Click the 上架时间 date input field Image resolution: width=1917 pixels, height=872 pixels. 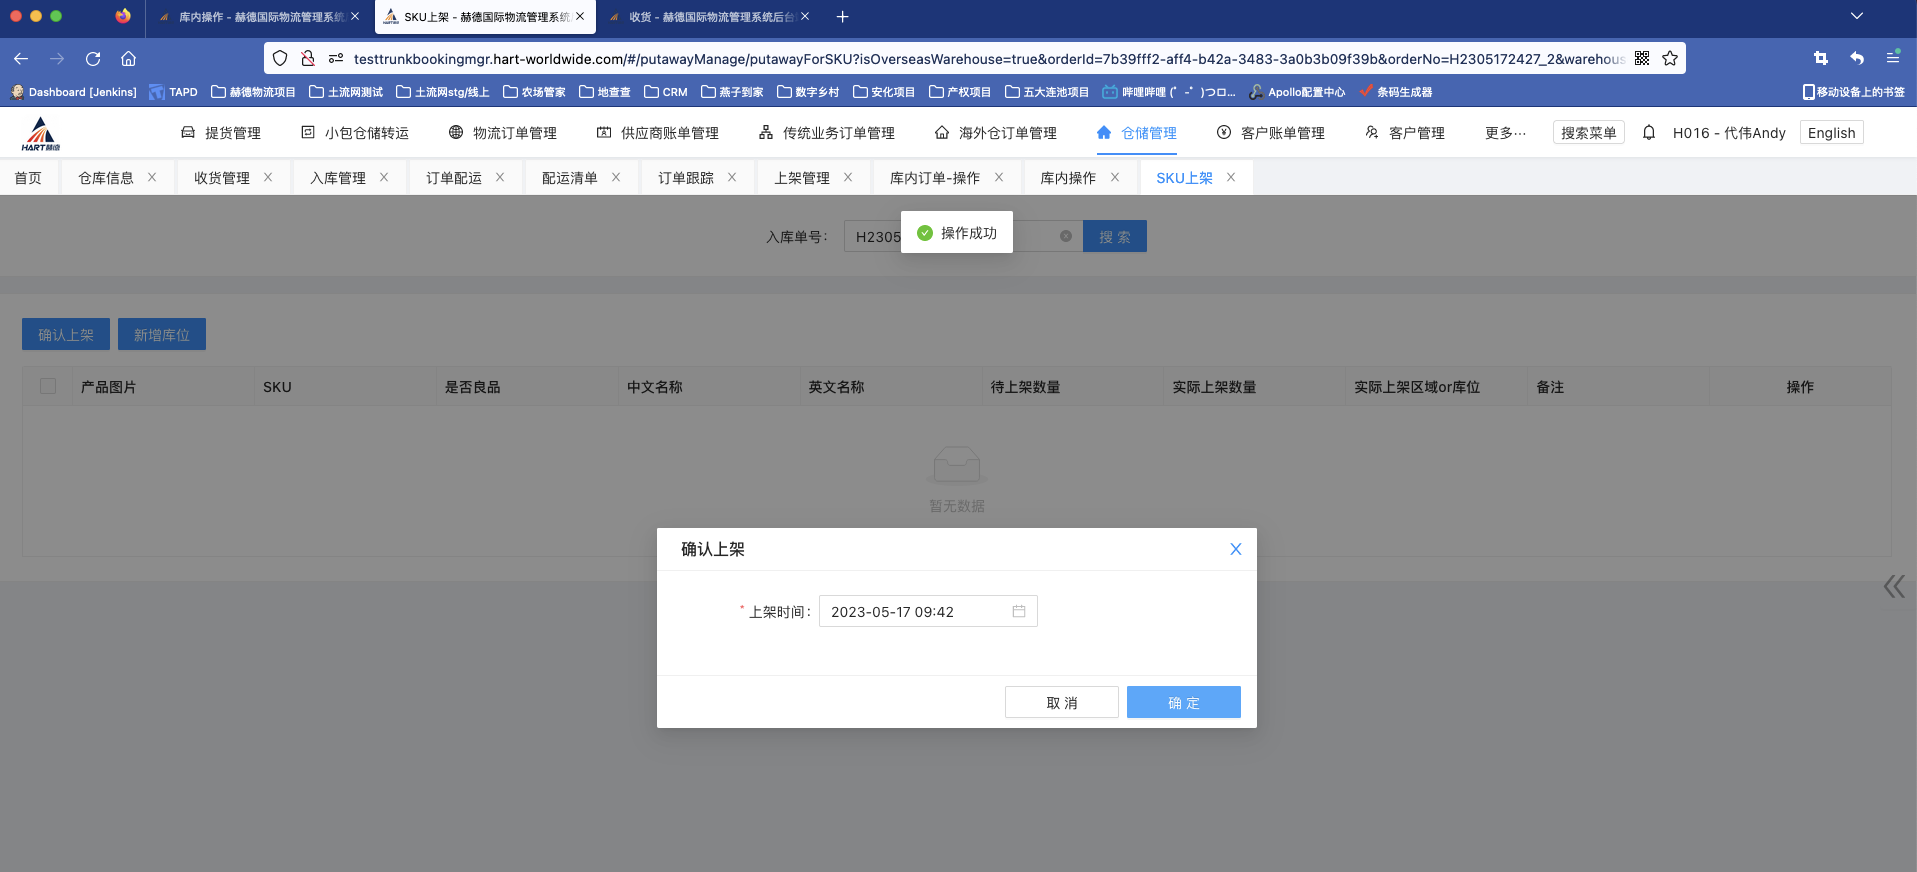point(915,612)
